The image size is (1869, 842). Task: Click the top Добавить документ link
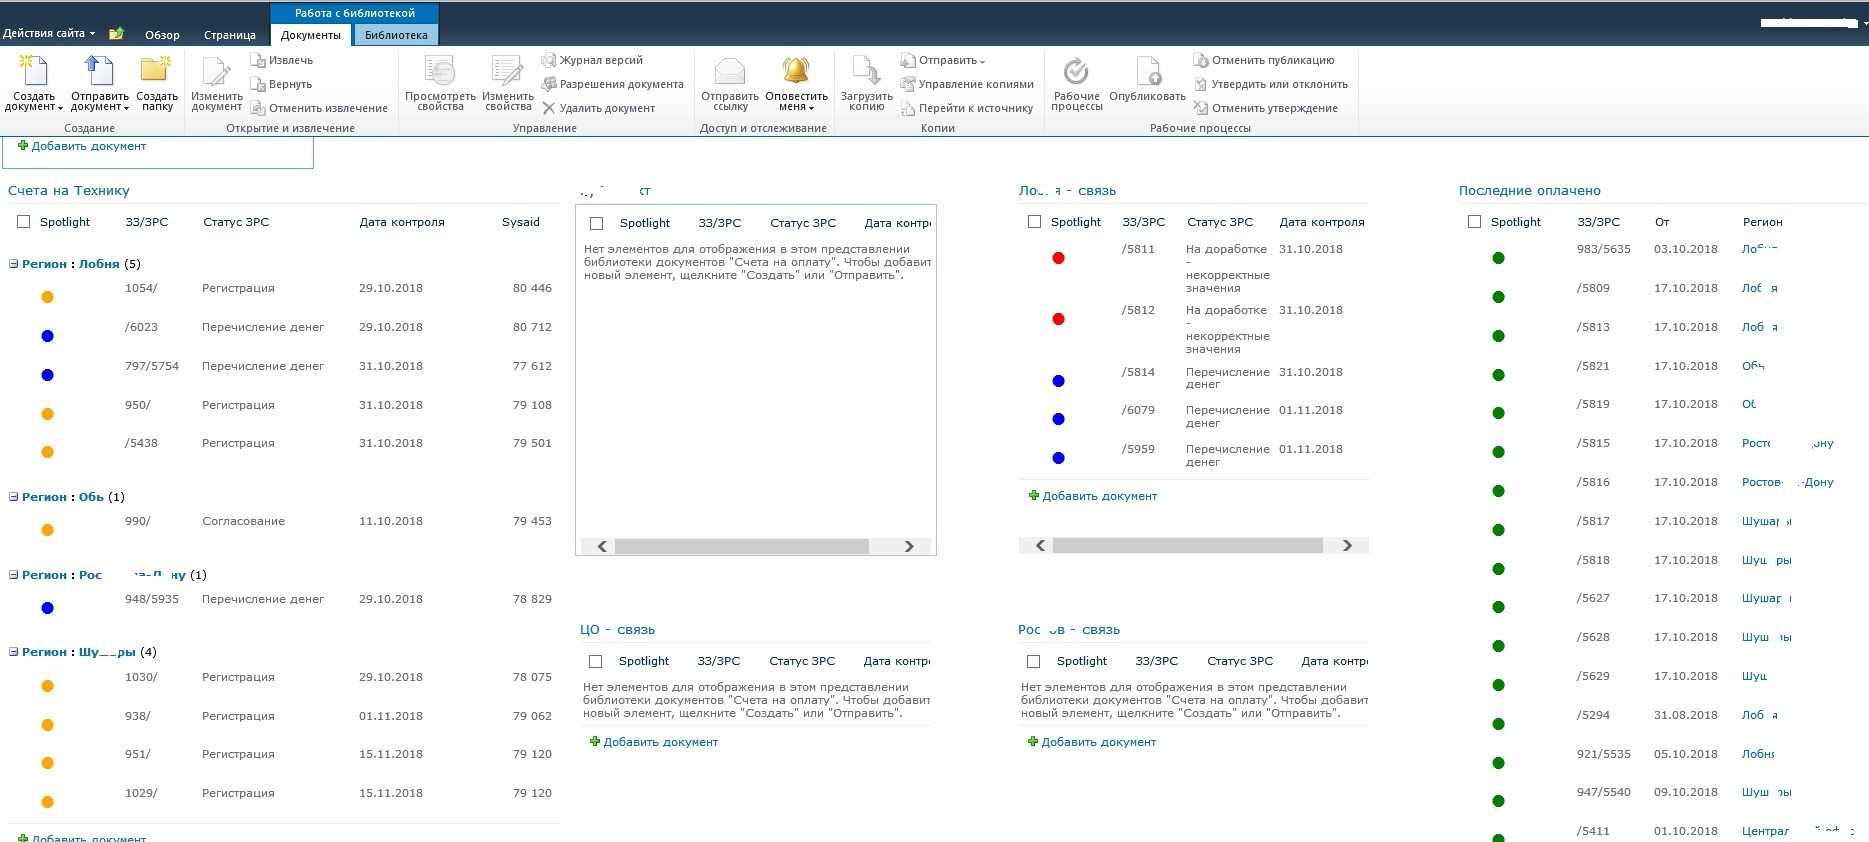point(89,146)
